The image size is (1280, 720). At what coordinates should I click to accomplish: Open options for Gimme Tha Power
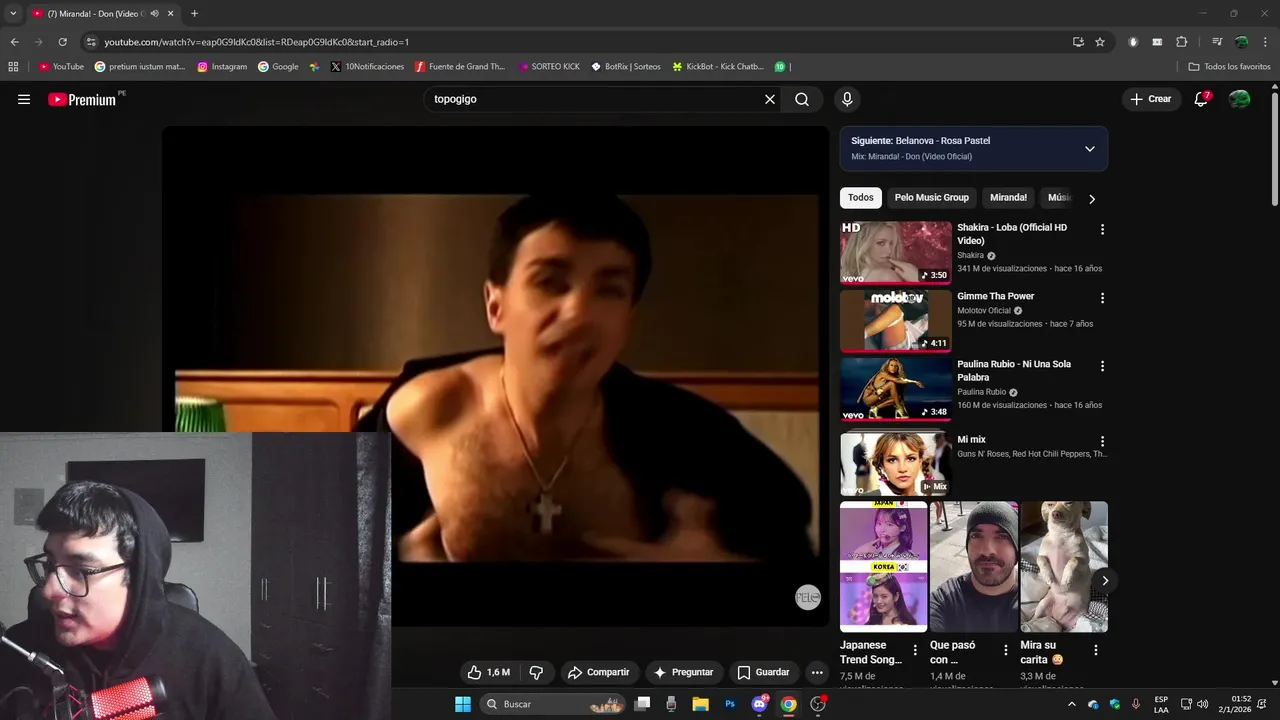[x=1102, y=298]
